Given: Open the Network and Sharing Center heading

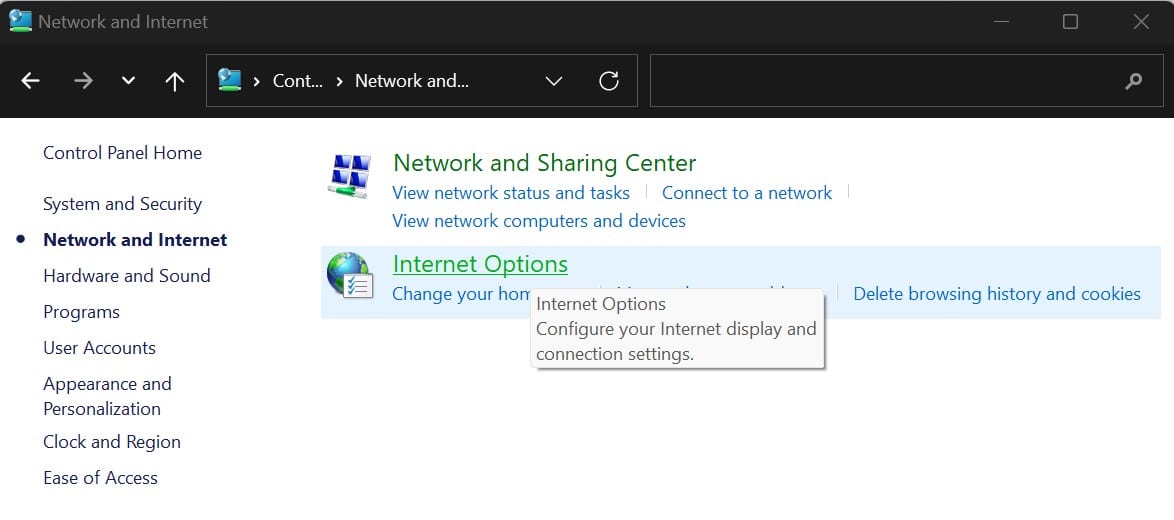Looking at the screenshot, I should [544, 162].
